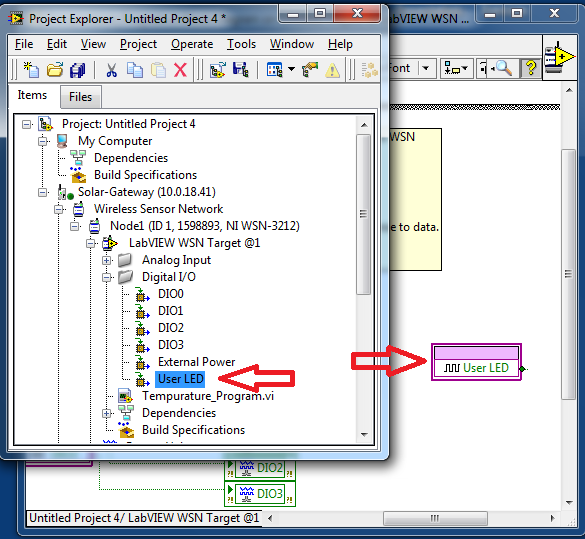The image size is (585, 539).
Task: Expand Dependencies under WSN Target
Action: [x=107, y=413]
